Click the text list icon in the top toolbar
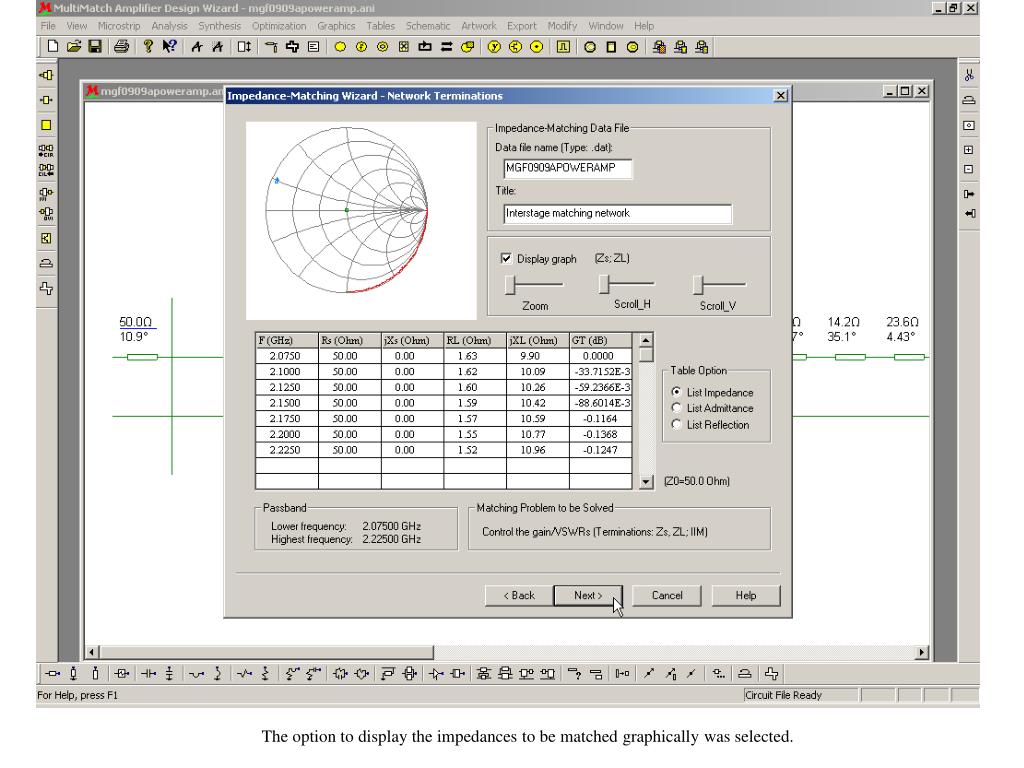This screenshot has width=1024, height=768. (313, 46)
